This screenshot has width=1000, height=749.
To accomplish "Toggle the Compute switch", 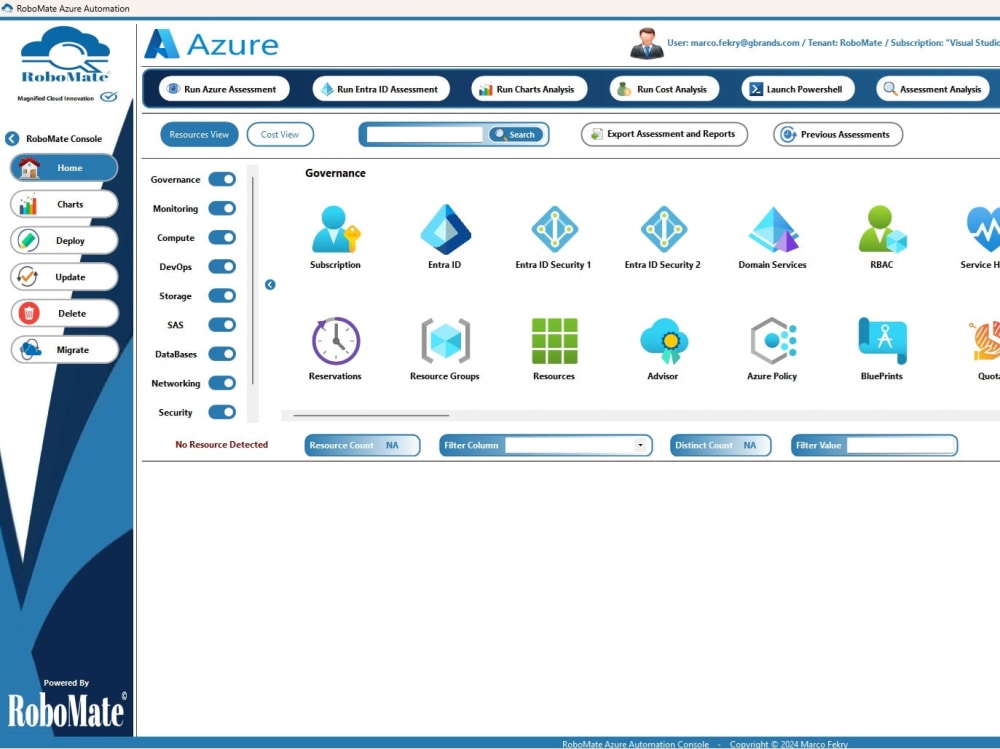I will [222, 237].
